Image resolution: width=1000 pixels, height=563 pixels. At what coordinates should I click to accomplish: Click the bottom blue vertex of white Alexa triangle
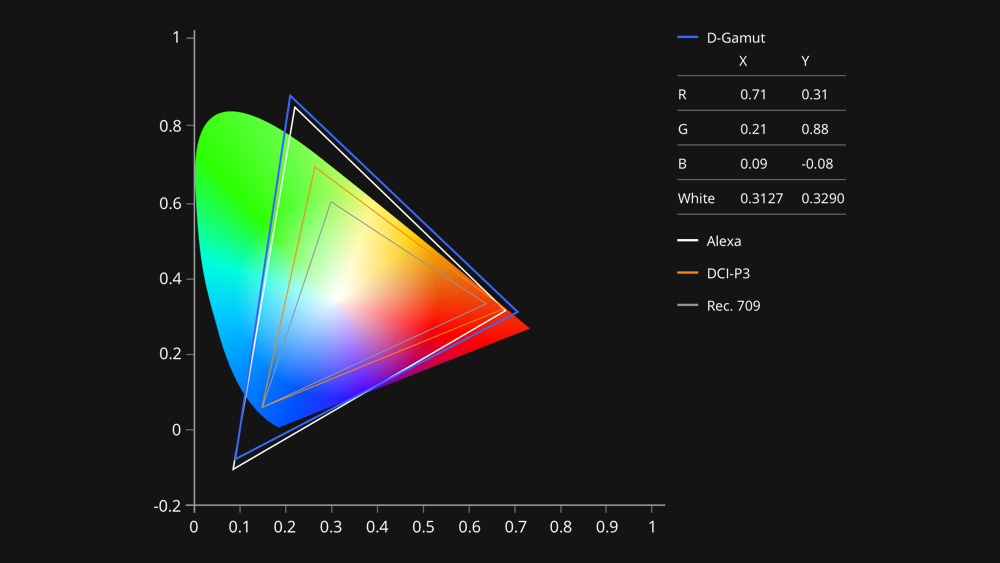pyautogui.click(x=233, y=469)
